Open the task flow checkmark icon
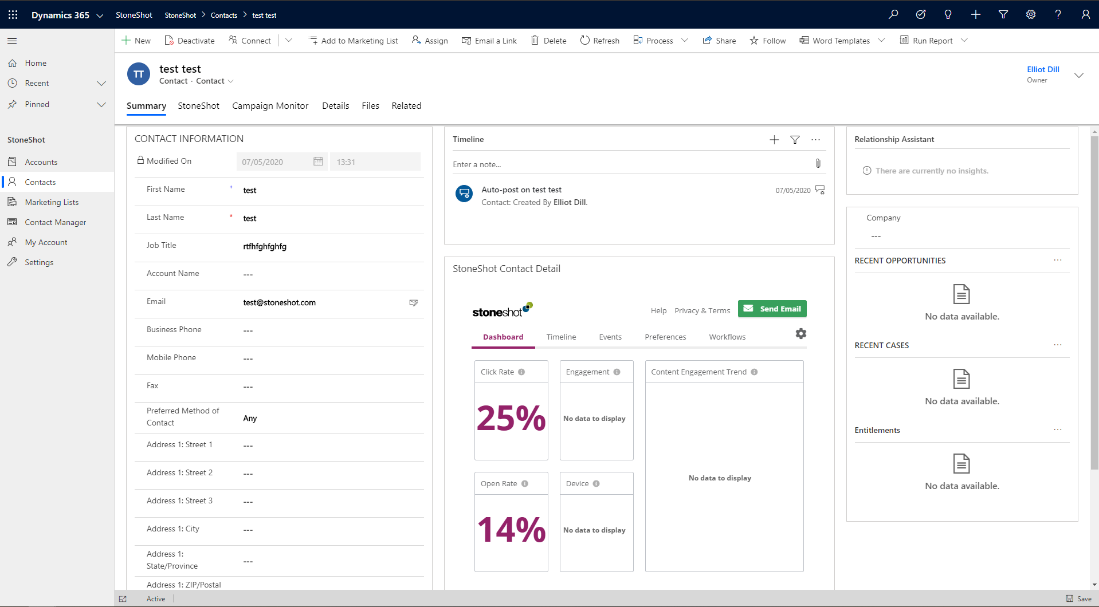 (920, 15)
